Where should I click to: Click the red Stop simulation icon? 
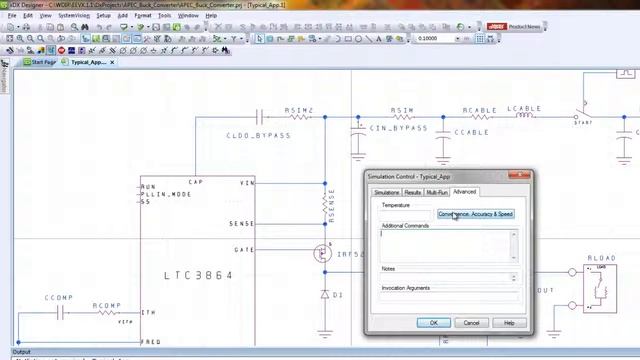point(61,50)
